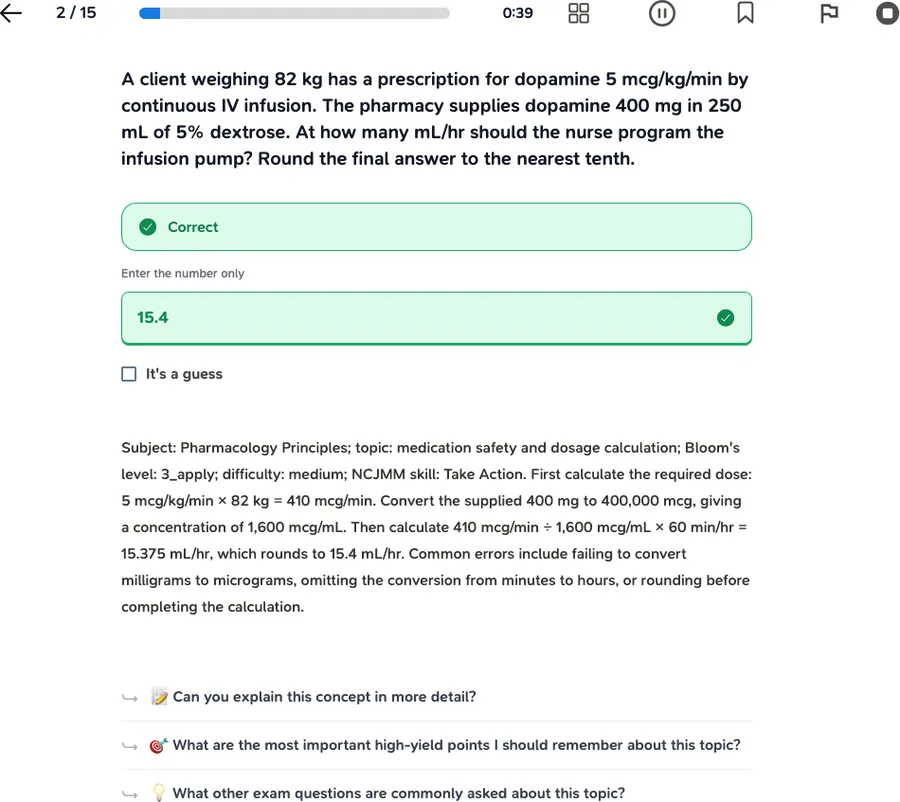This screenshot has width=900, height=802.
Task: Click the answer field showing 15.4
Action: click(436, 318)
